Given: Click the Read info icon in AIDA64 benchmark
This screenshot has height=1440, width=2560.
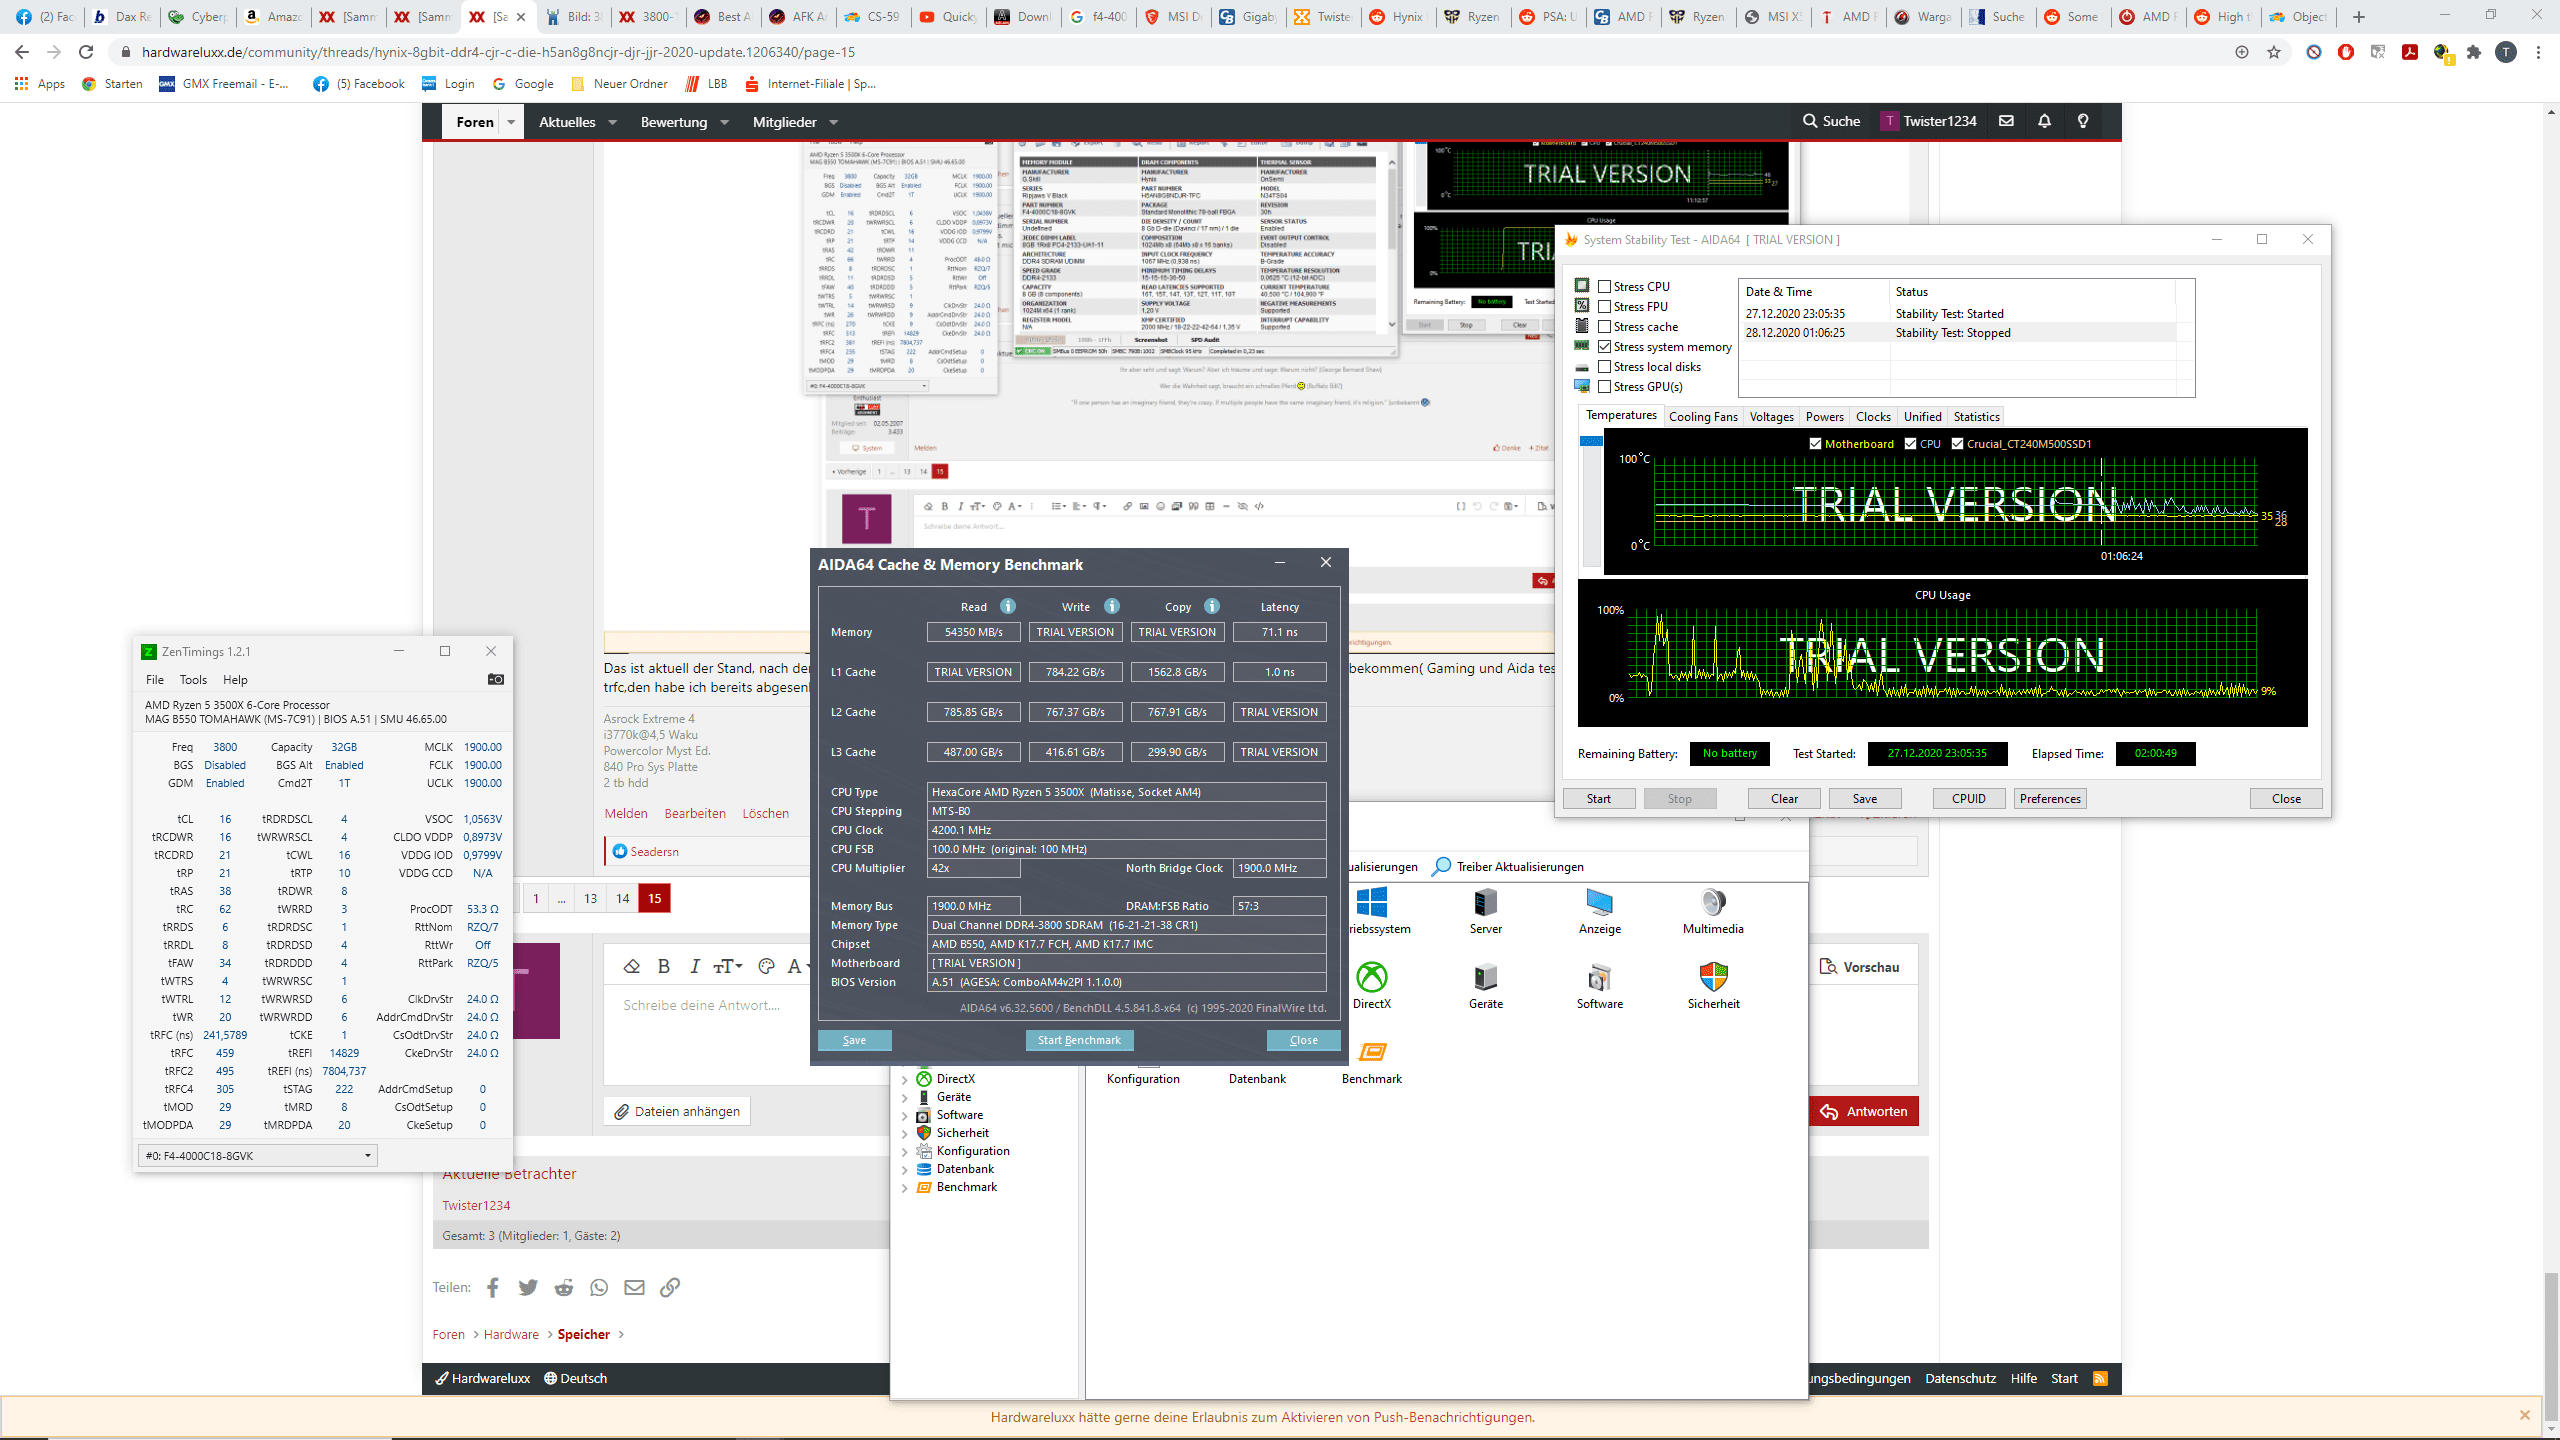Looking at the screenshot, I should (1008, 606).
